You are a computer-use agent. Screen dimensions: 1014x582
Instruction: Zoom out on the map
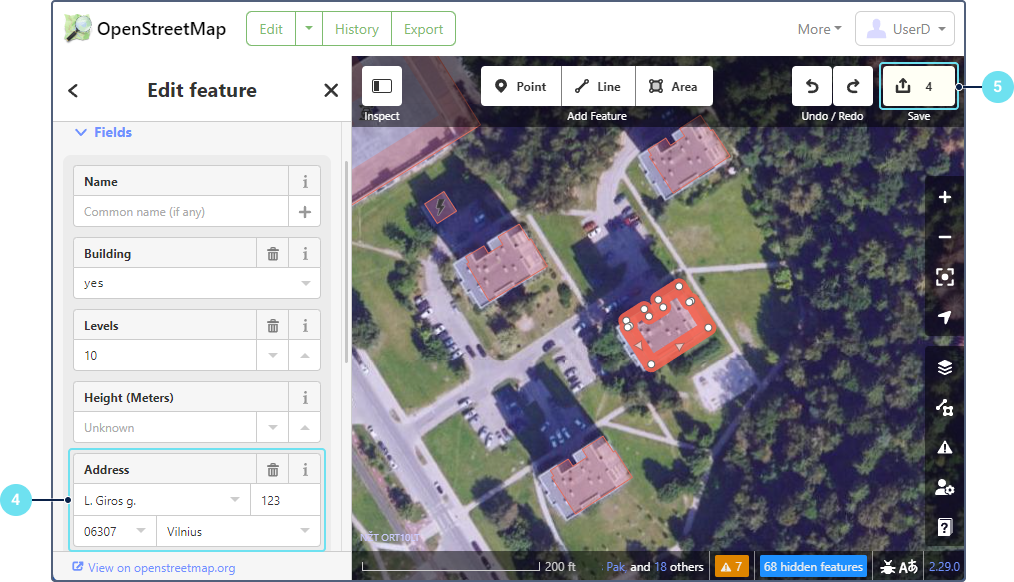[x=945, y=238]
